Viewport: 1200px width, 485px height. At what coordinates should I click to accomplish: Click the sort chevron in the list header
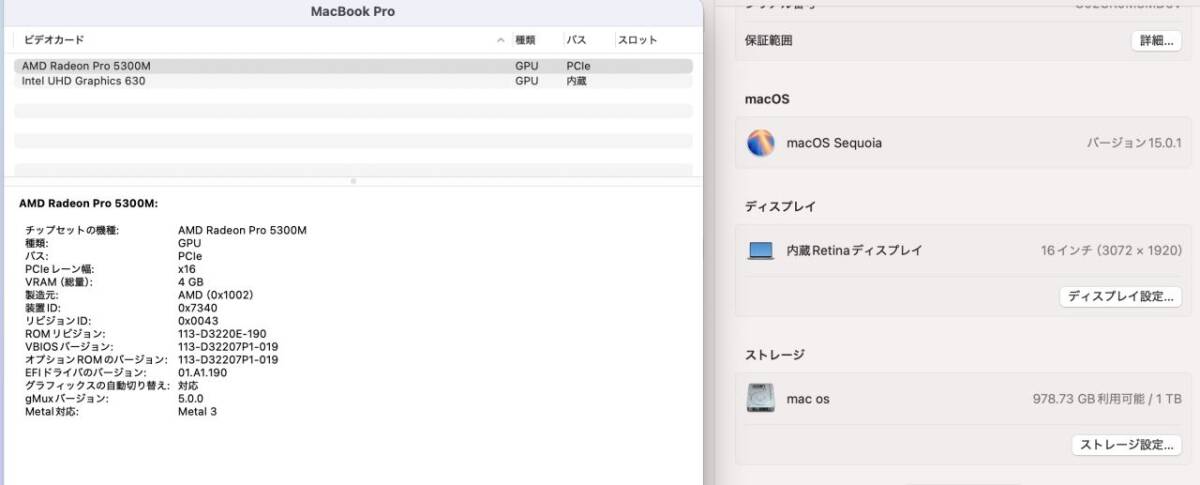tap(500, 41)
